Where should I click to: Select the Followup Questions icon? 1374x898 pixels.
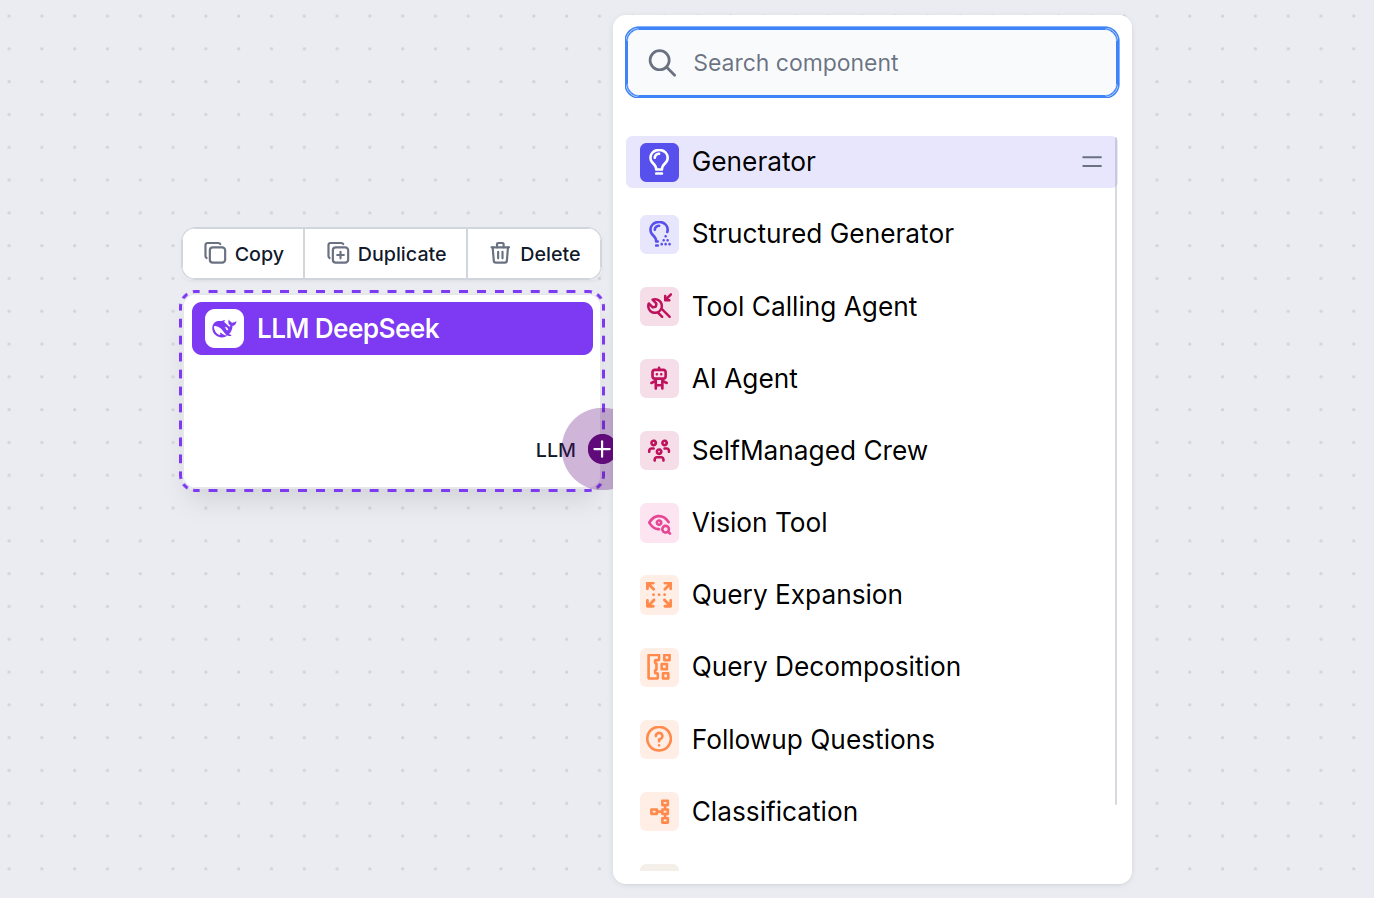[x=659, y=739]
